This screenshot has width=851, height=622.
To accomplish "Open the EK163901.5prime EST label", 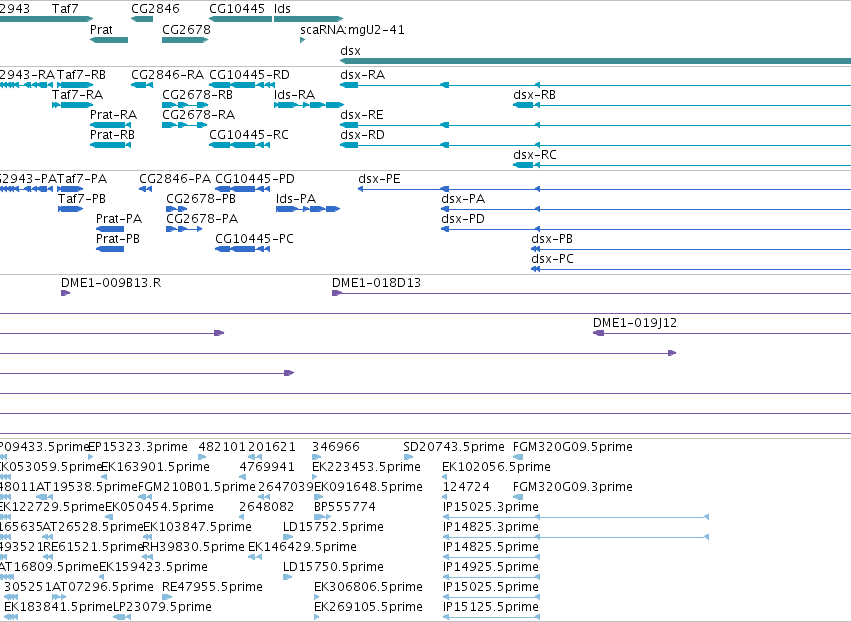I will point(156,467).
